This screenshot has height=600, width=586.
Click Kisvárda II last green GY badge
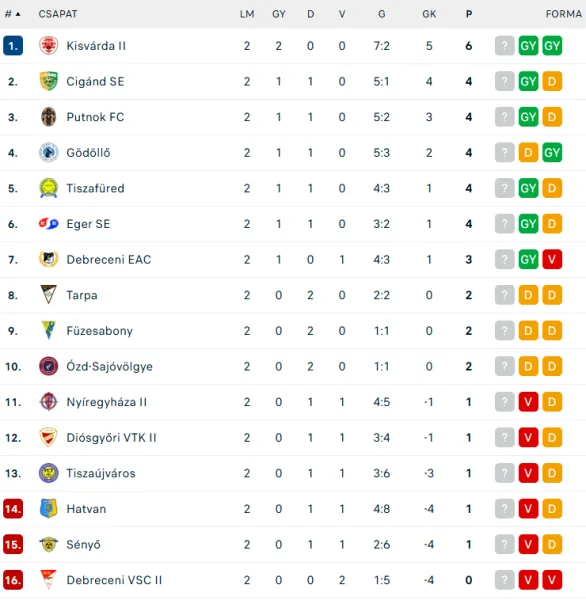click(x=552, y=46)
